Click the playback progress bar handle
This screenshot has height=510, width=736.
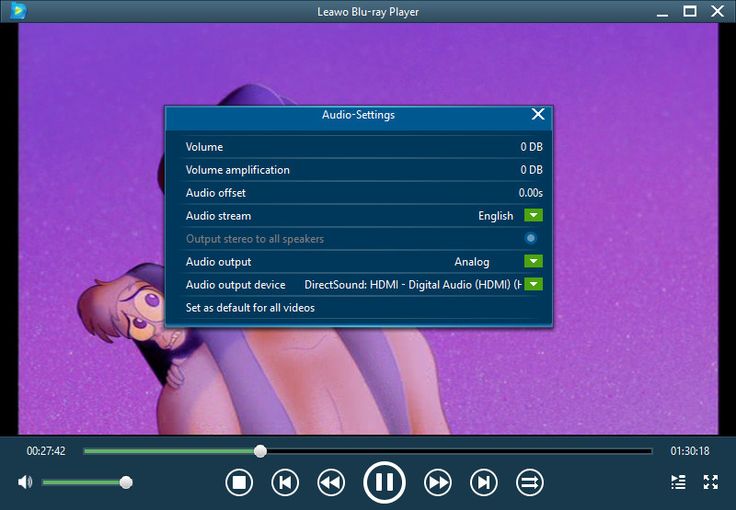point(261,451)
